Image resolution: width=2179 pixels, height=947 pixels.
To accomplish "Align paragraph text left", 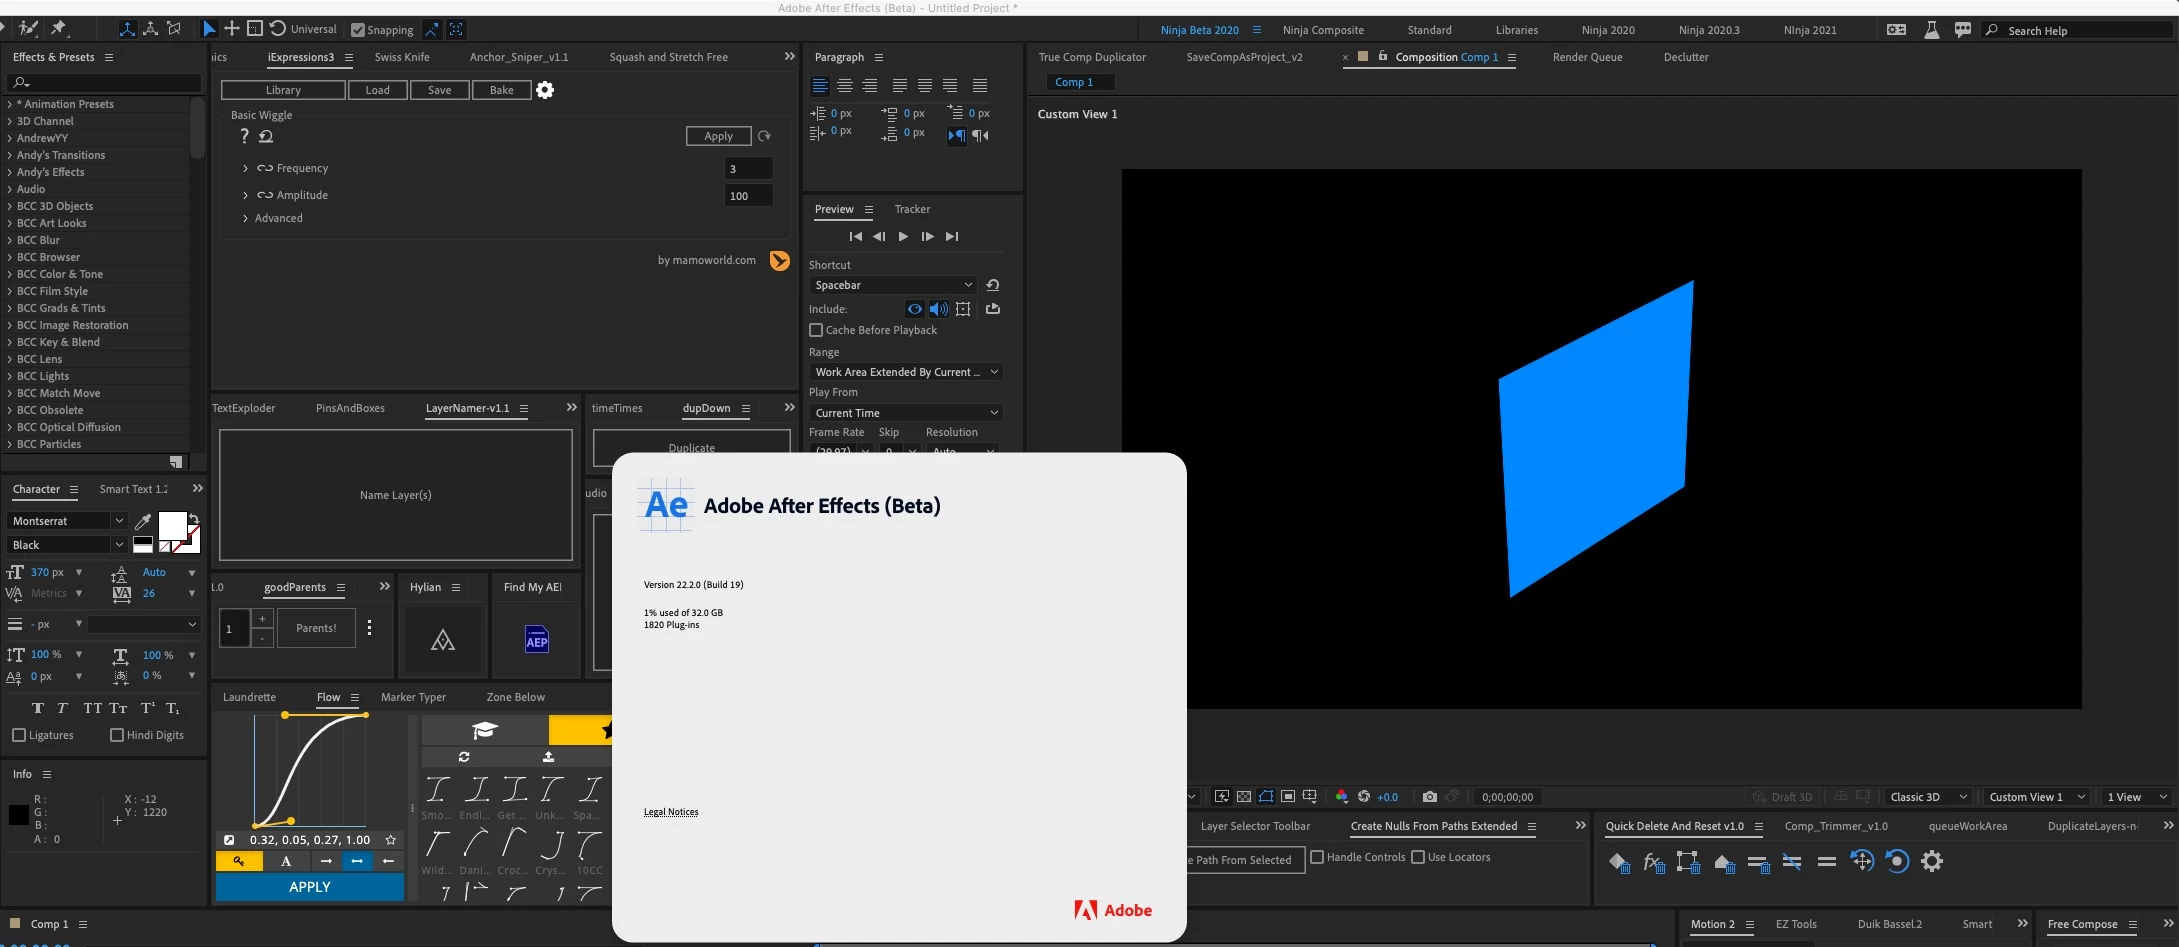I will [x=820, y=86].
